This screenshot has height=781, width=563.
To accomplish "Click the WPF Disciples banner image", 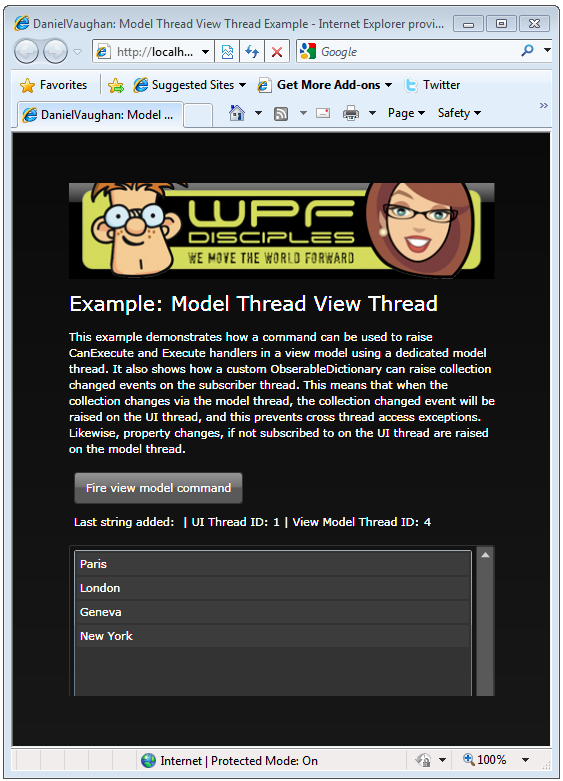I will click(282, 231).
